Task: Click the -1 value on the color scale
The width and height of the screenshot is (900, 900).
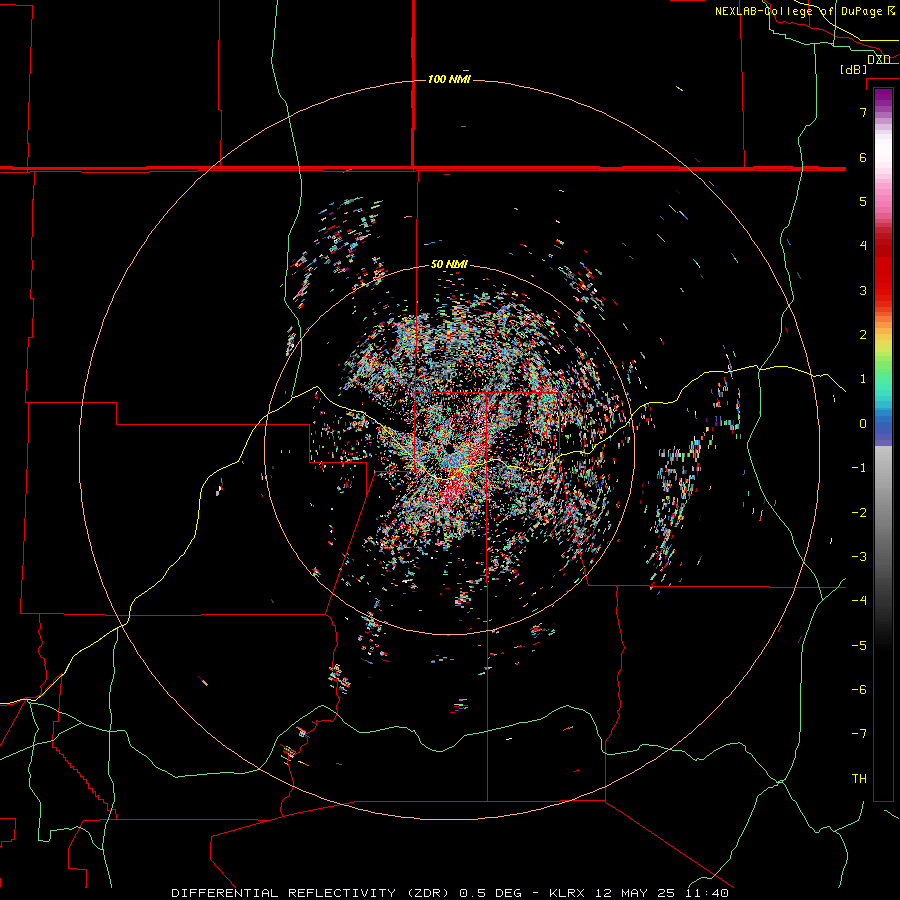Action: click(859, 468)
